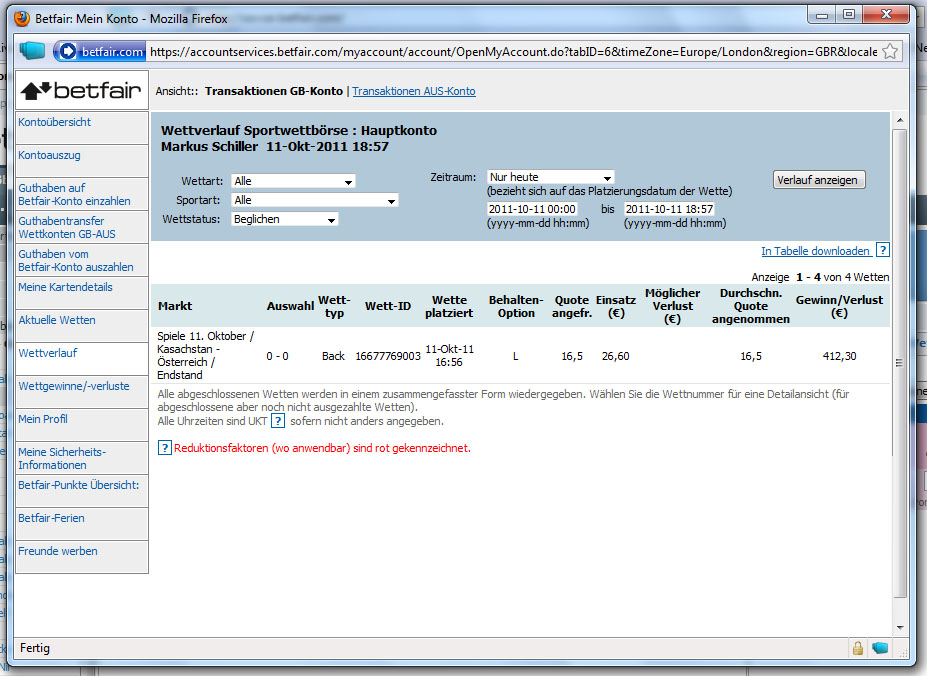Click the Fertig status bar text
Image resolution: width=927 pixels, height=676 pixels.
pos(35,648)
